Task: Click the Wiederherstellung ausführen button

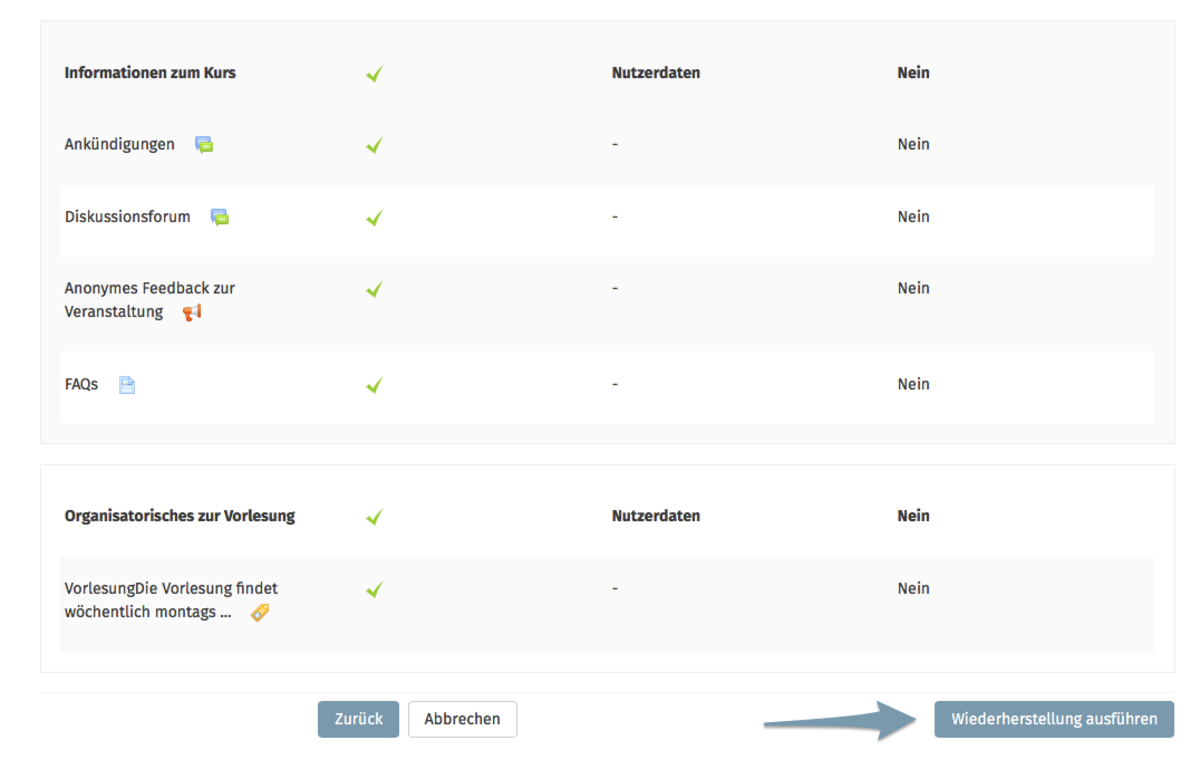Action: tap(1054, 719)
